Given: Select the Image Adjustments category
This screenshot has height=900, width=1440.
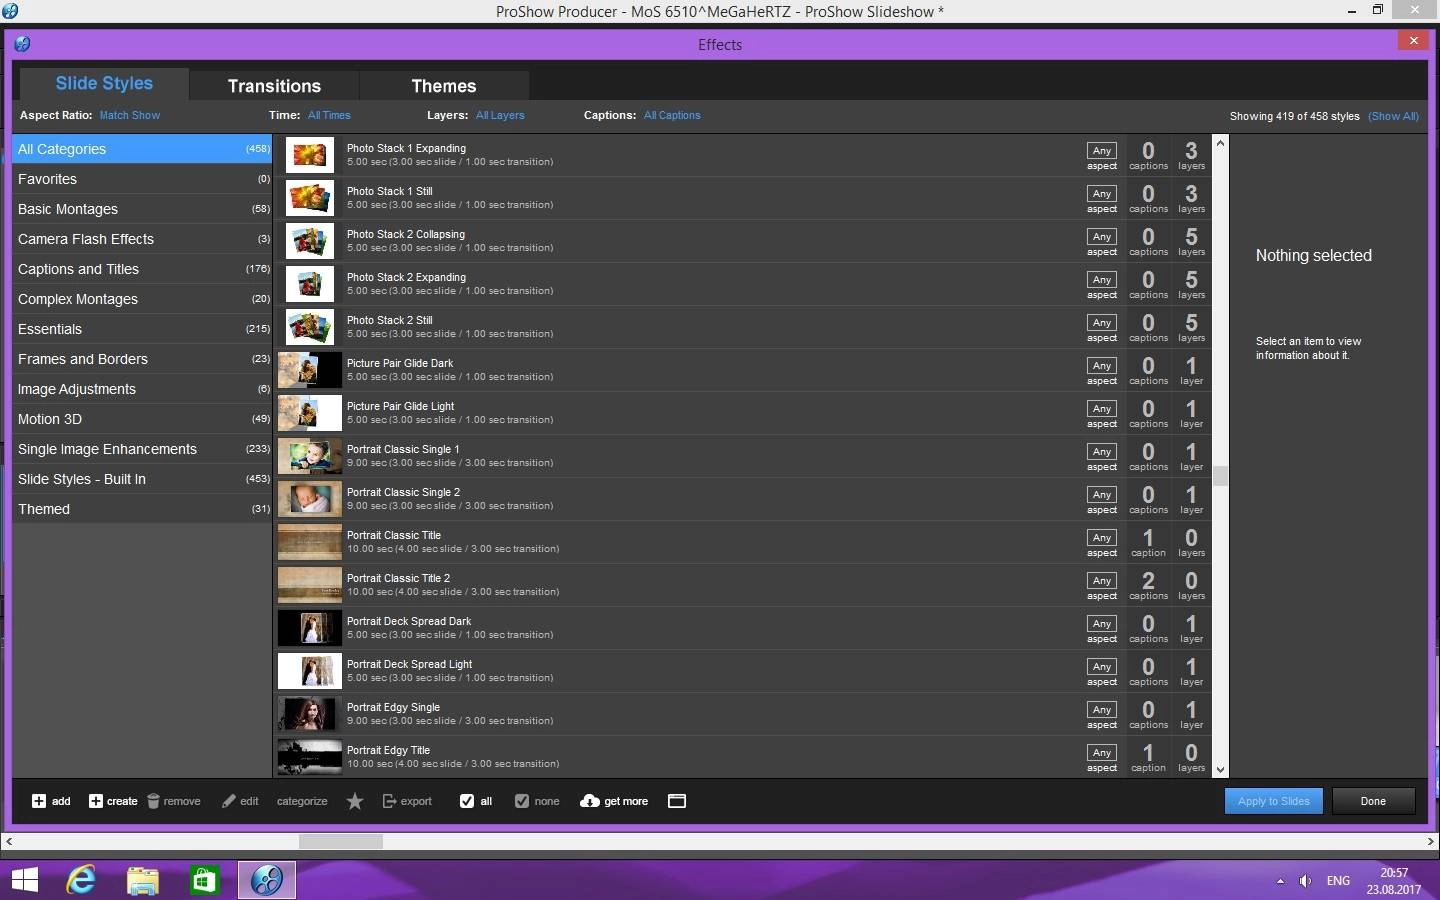Looking at the screenshot, I should pos(142,389).
